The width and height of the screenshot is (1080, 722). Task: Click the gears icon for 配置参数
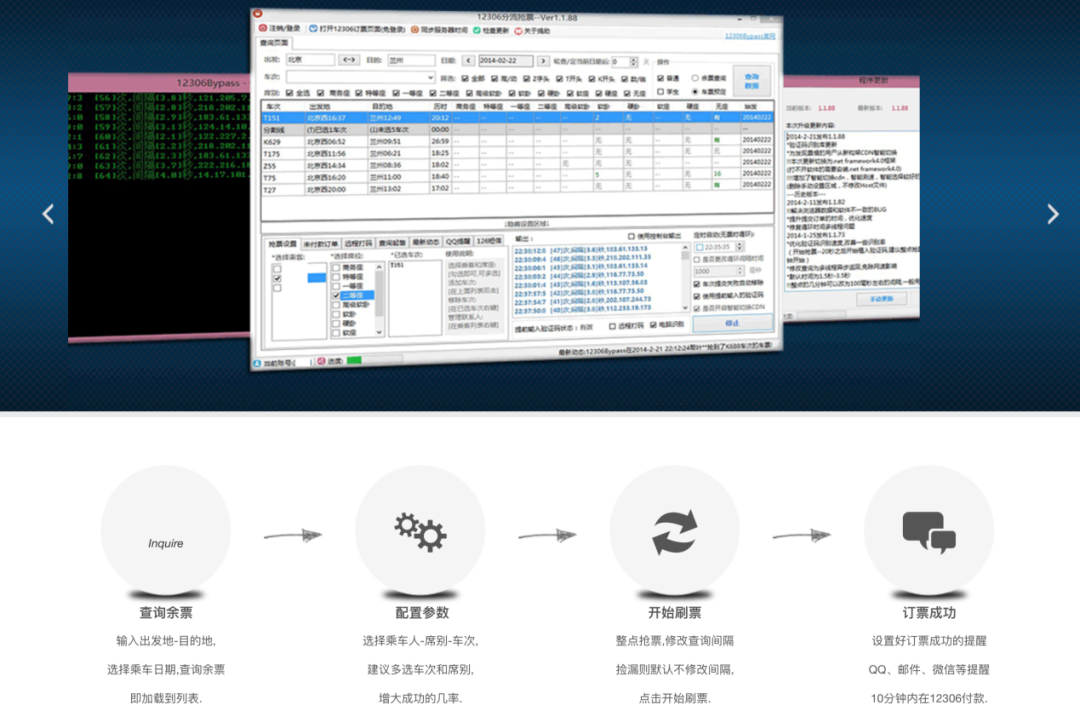(x=419, y=532)
